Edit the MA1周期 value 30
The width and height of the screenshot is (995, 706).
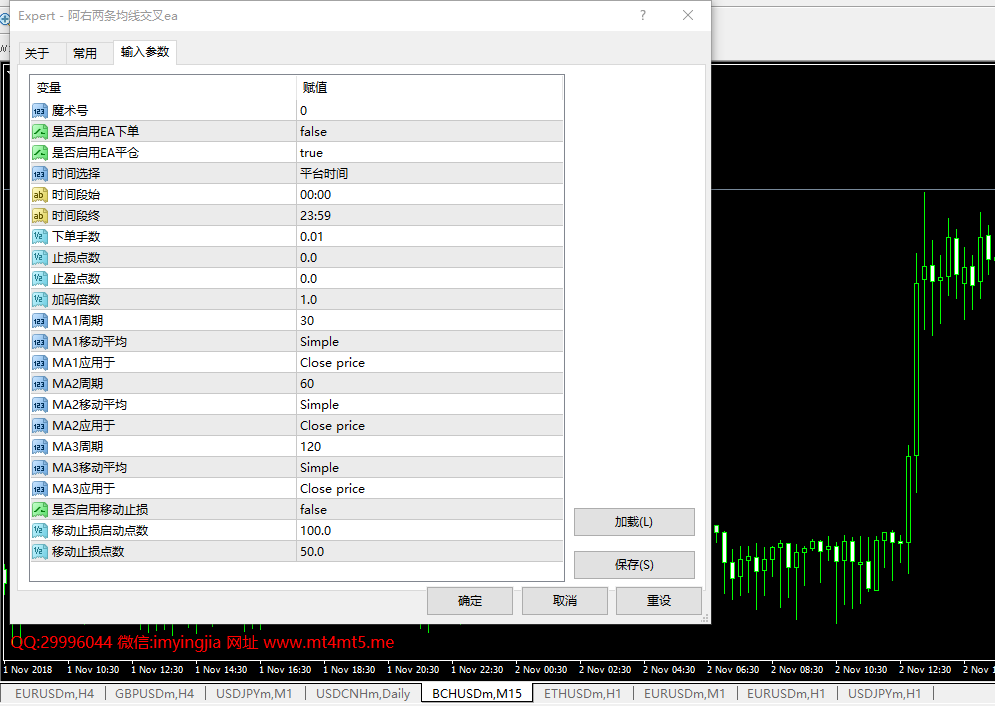430,321
